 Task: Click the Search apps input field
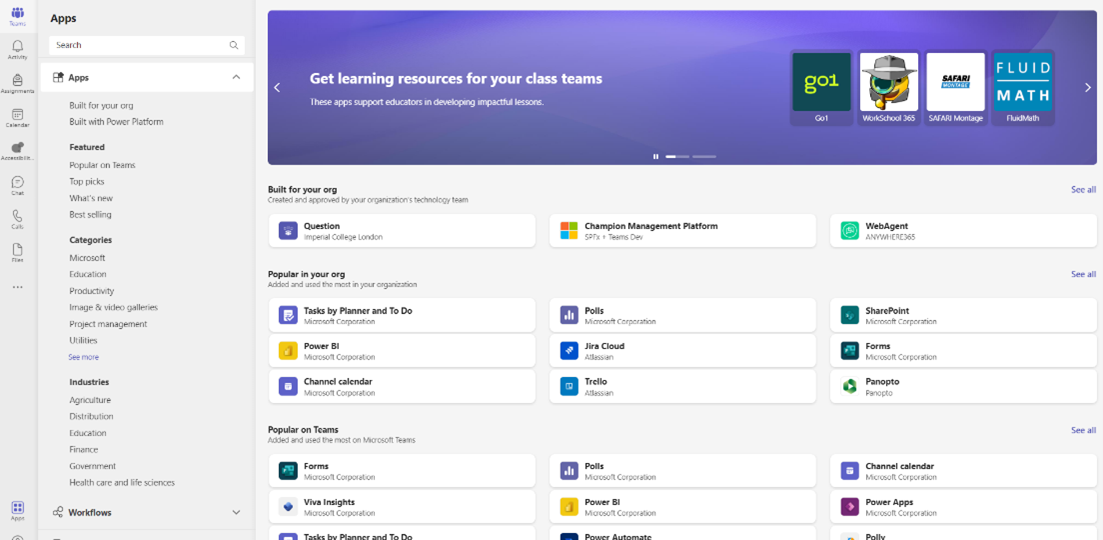(140, 45)
